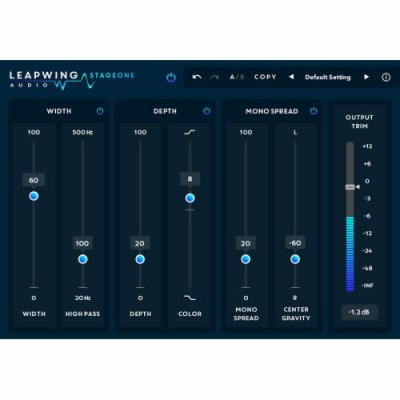Click the 20 Hz label below High Pass

pyautogui.click(x=83, y=298)
